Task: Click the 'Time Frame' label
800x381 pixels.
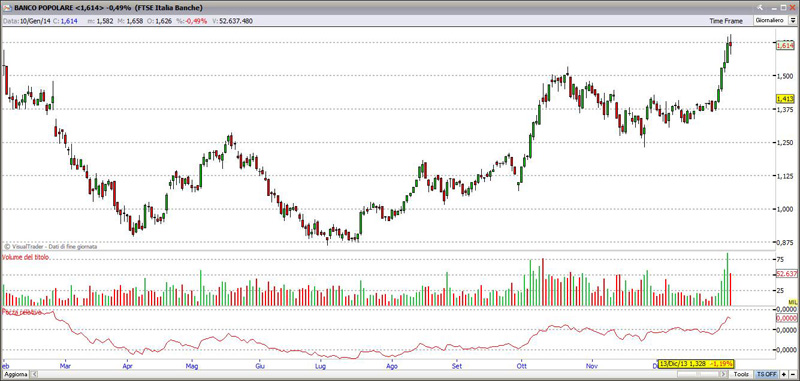Action: tap(726, 21)
